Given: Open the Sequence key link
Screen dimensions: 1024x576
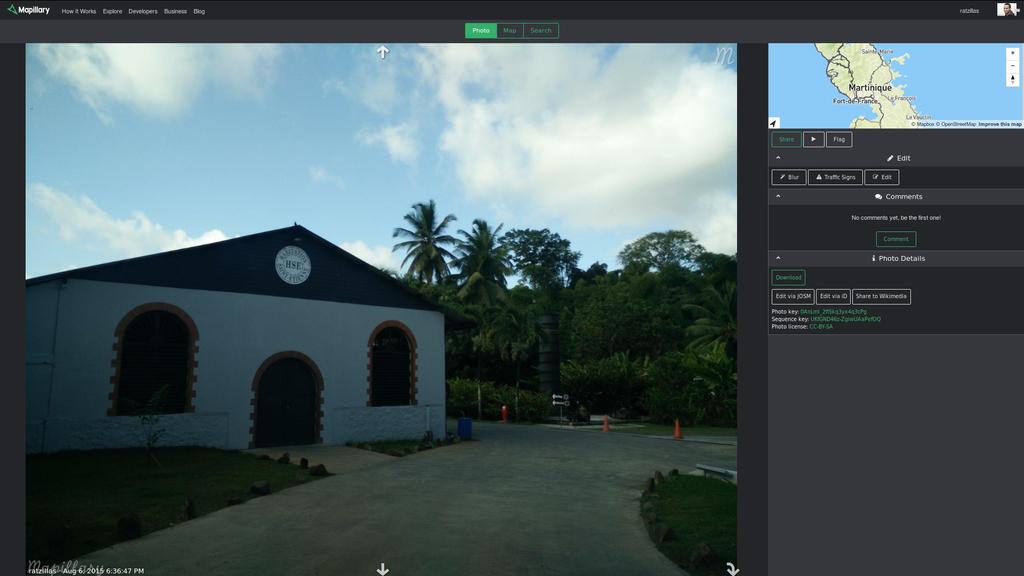Looking at the screenshot, I should pos(846,319).
